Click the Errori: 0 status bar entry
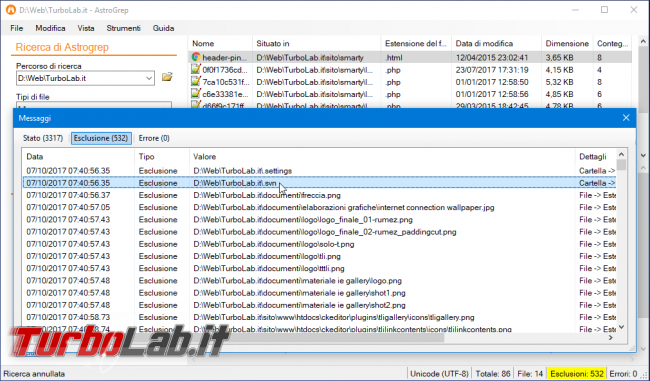Image resolution: width=650 pixels, height=381 pixels. (623, 374)
